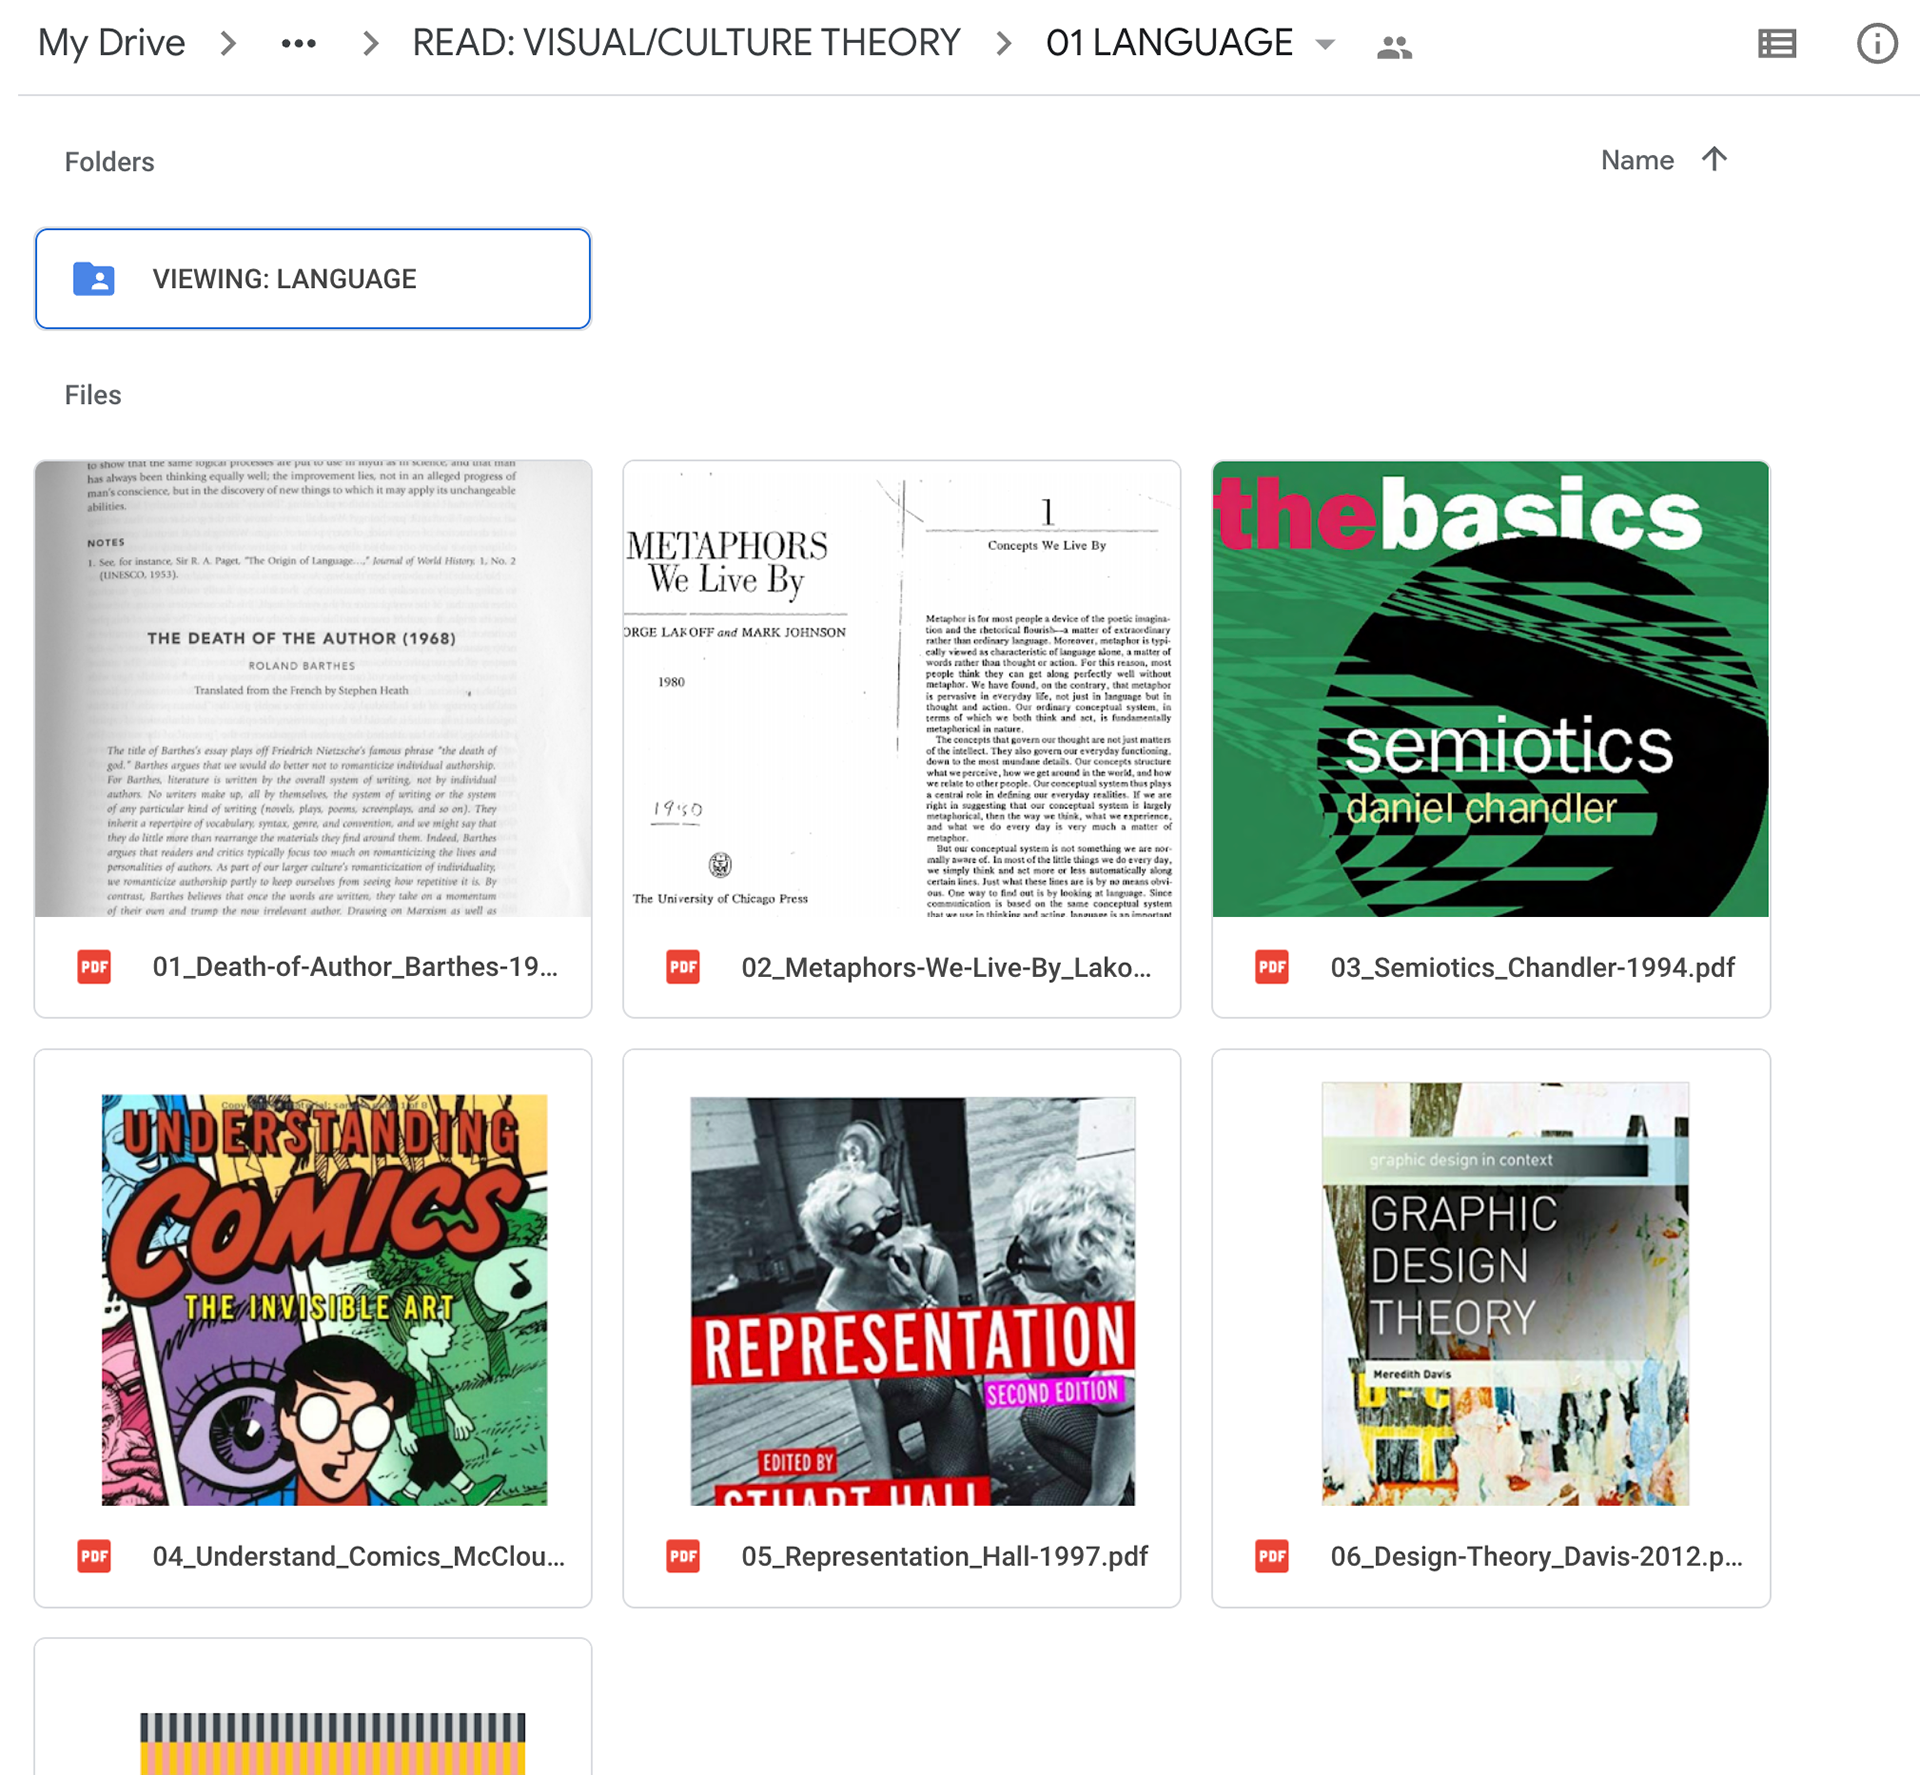The image size is (1920, 1775).
Task: Open the striped cover thumbnail at bottom
Action: pos(332,1743)
